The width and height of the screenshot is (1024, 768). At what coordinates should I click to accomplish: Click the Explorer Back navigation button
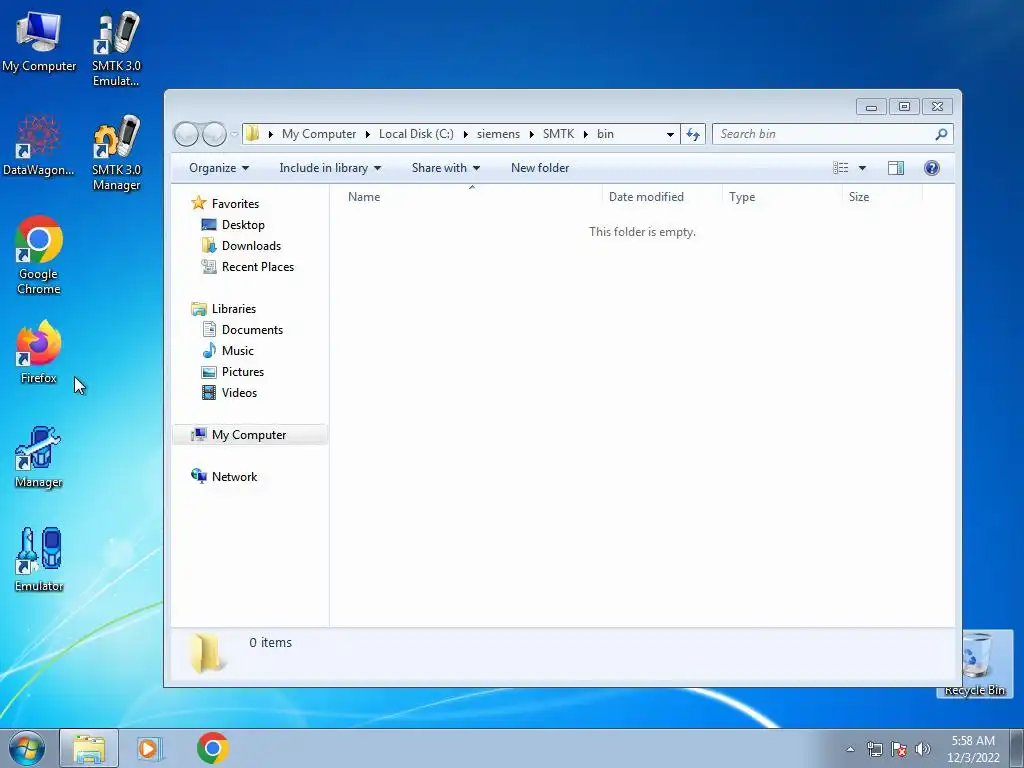click(x=186, y=135)
